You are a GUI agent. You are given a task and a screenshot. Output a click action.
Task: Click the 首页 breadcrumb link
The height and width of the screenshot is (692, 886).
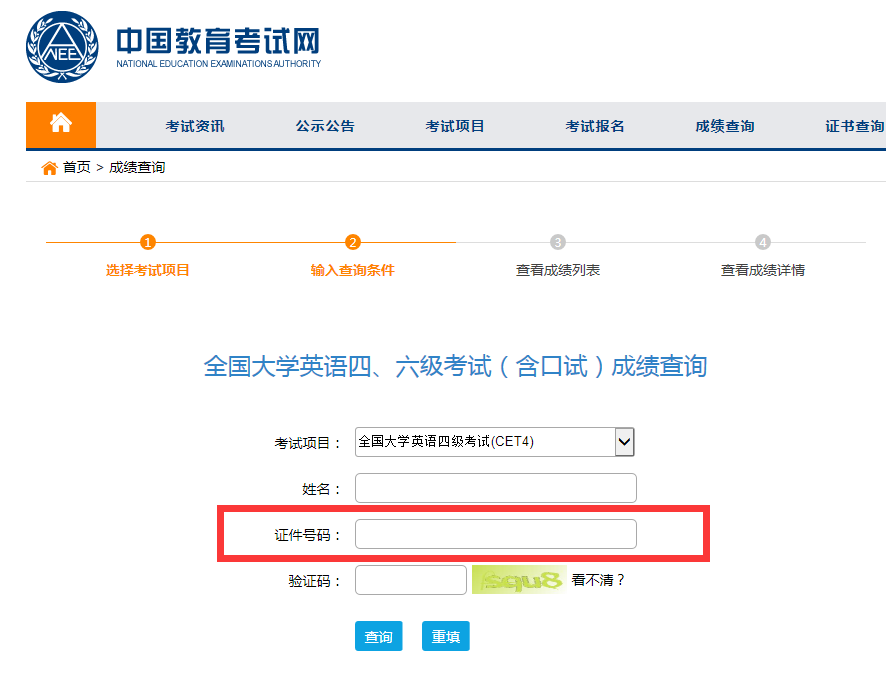coord(77,167)
